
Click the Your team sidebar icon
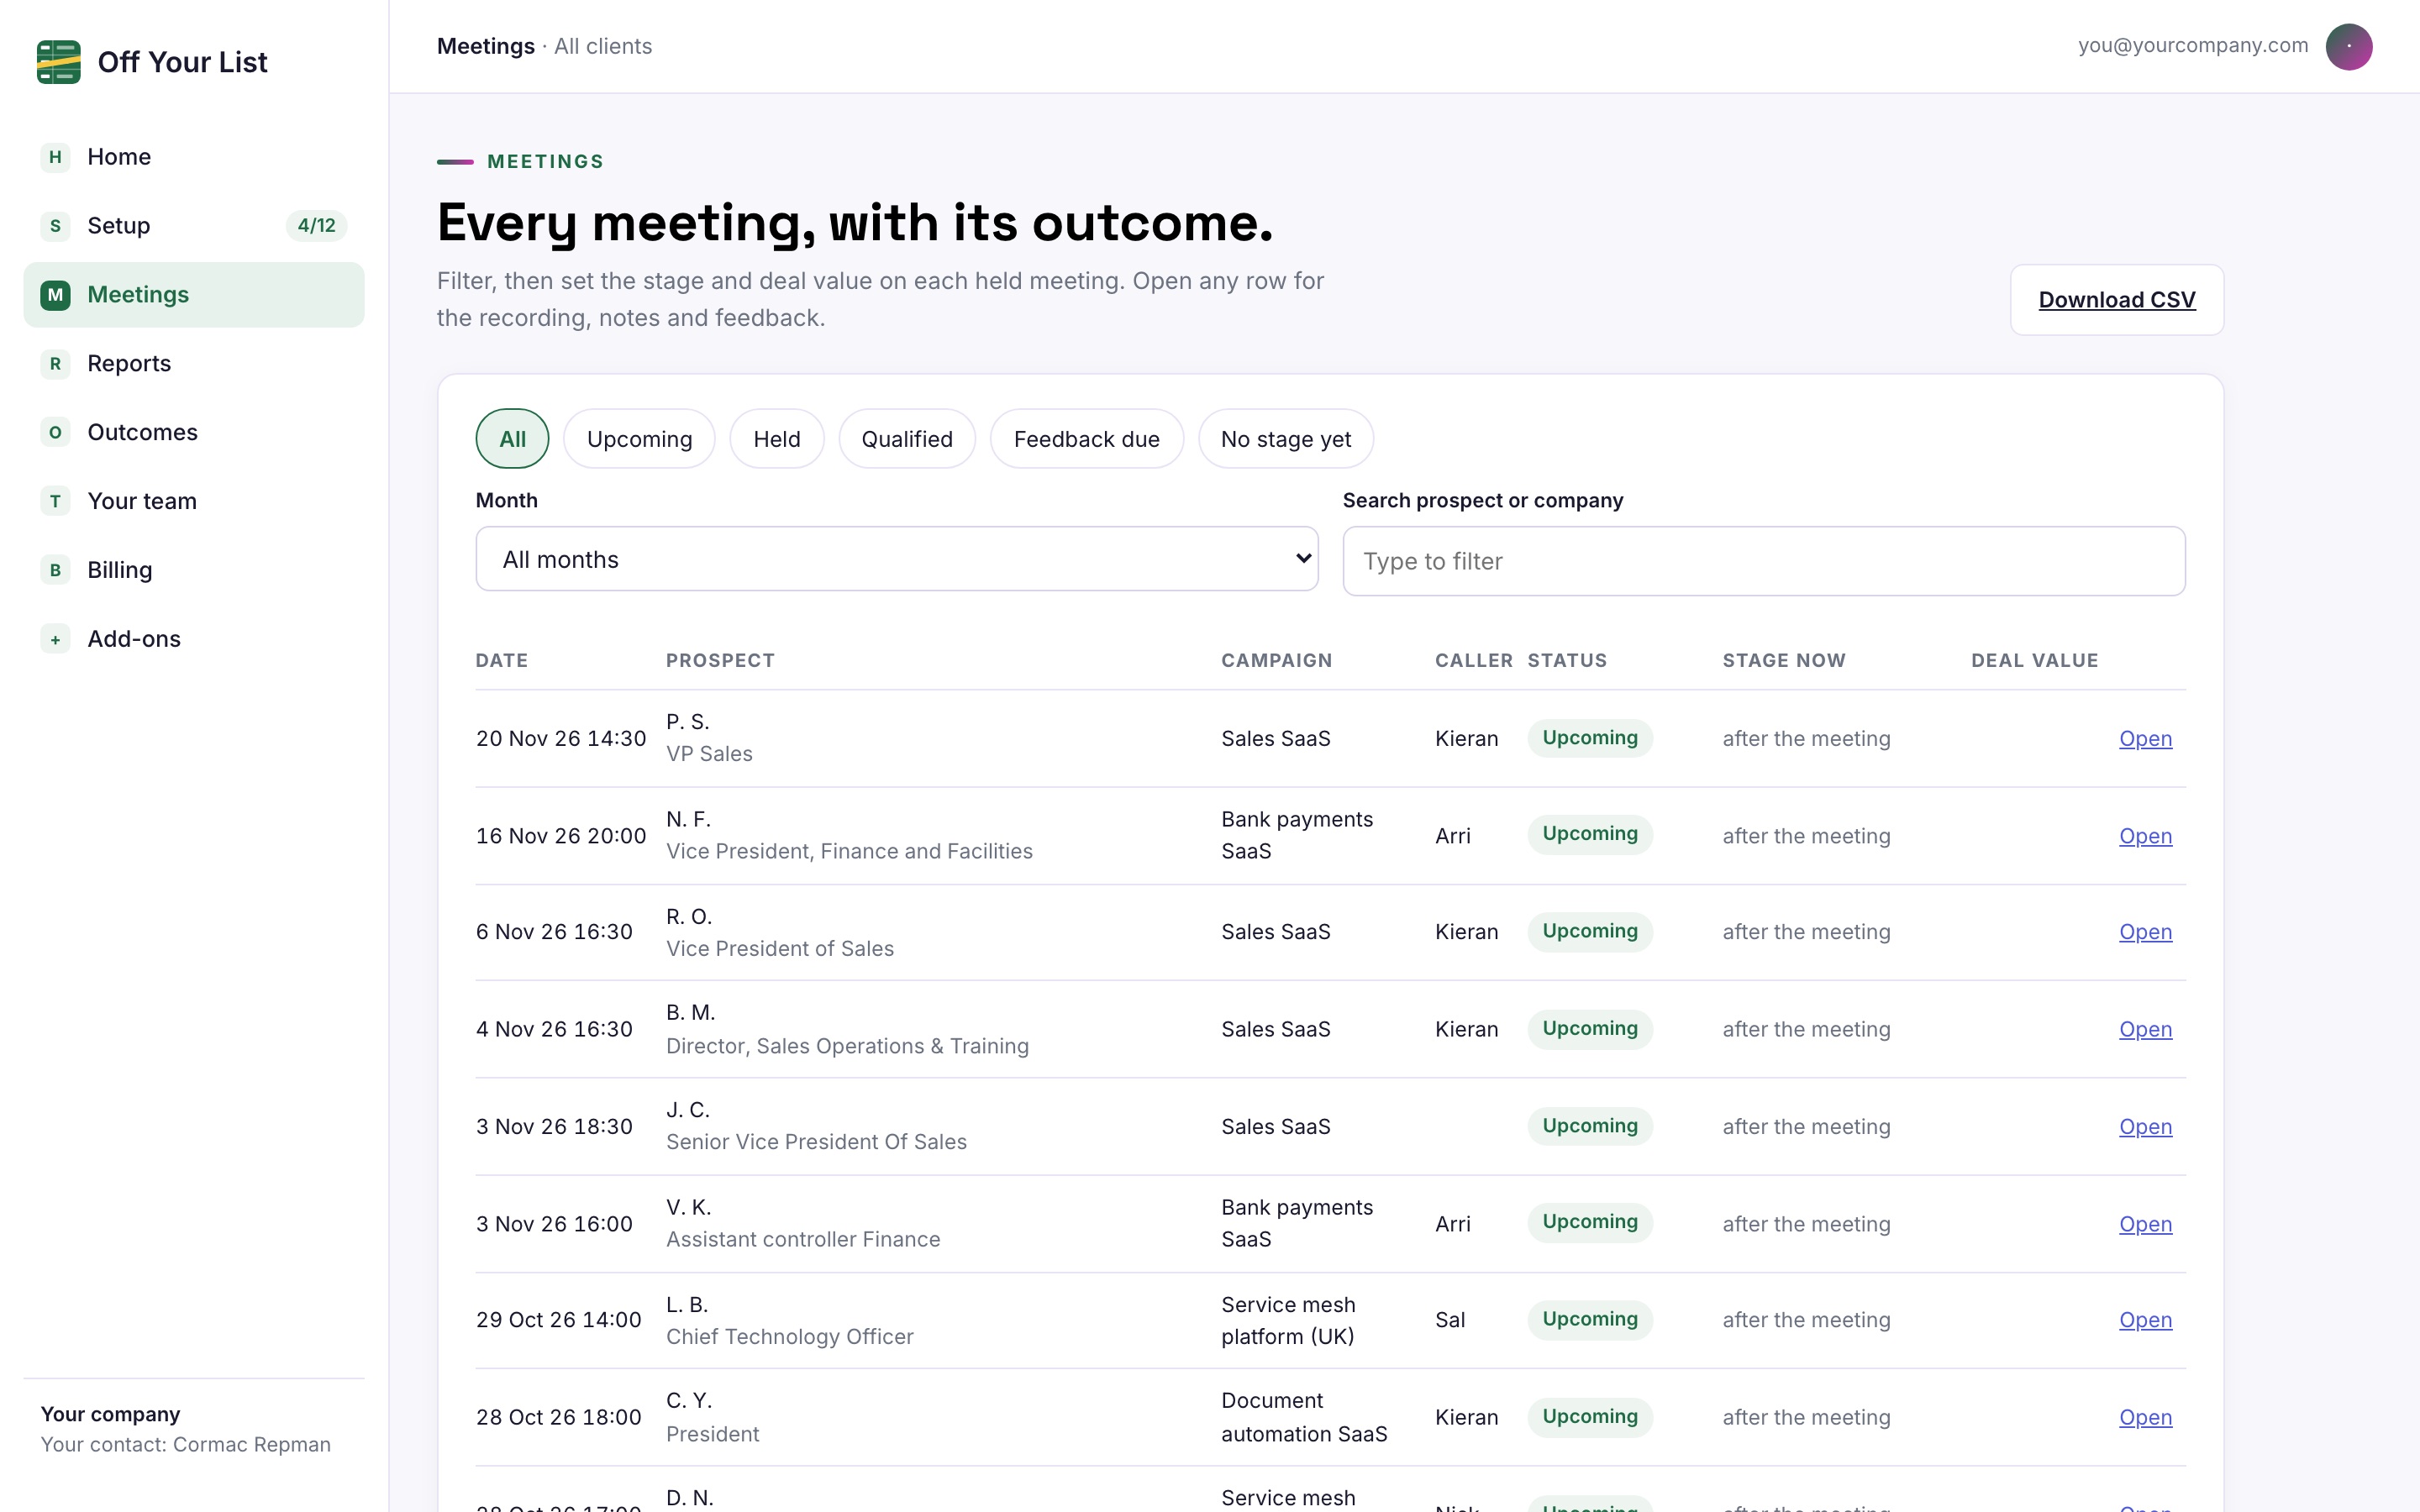(55, 502)
